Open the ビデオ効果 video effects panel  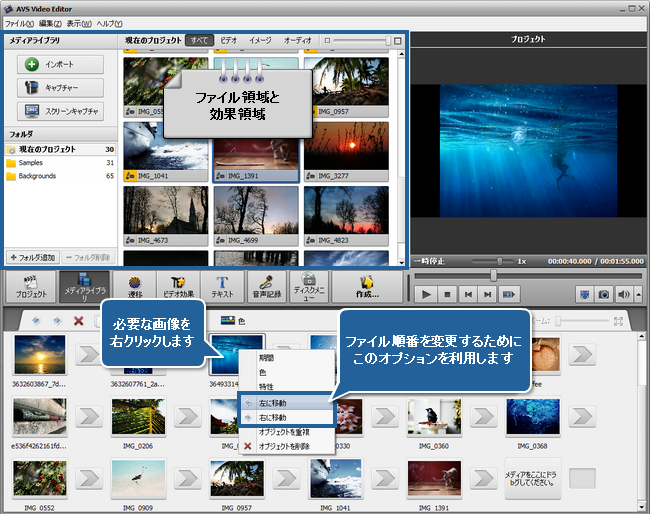click(x=180, y=288)
